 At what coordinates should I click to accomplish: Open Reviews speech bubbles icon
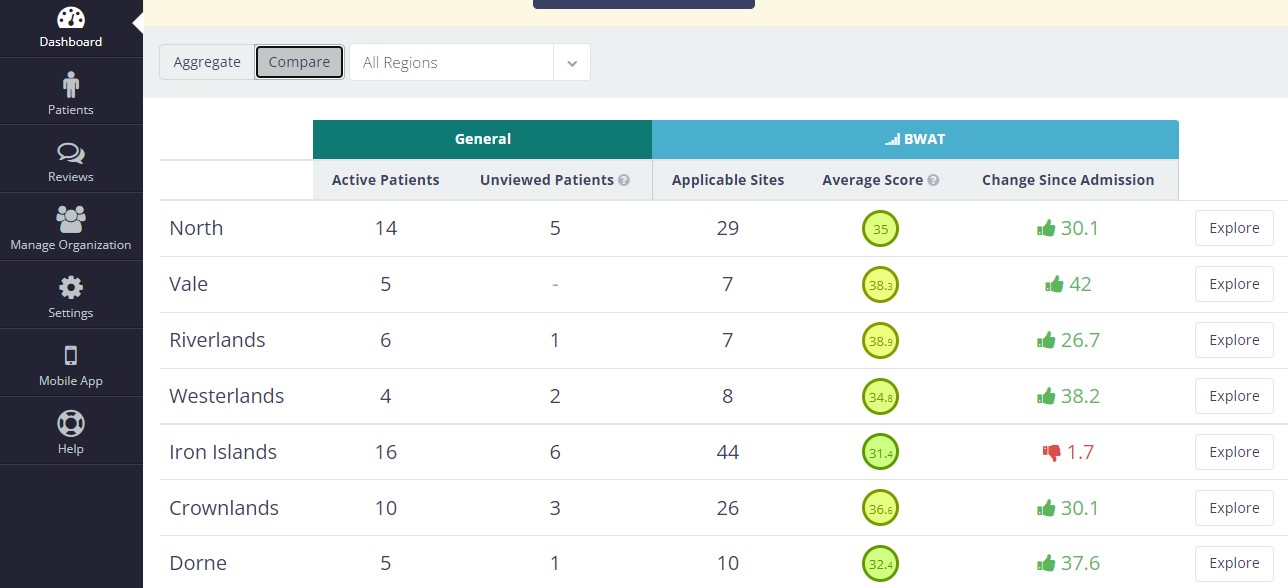click(71, 153)
